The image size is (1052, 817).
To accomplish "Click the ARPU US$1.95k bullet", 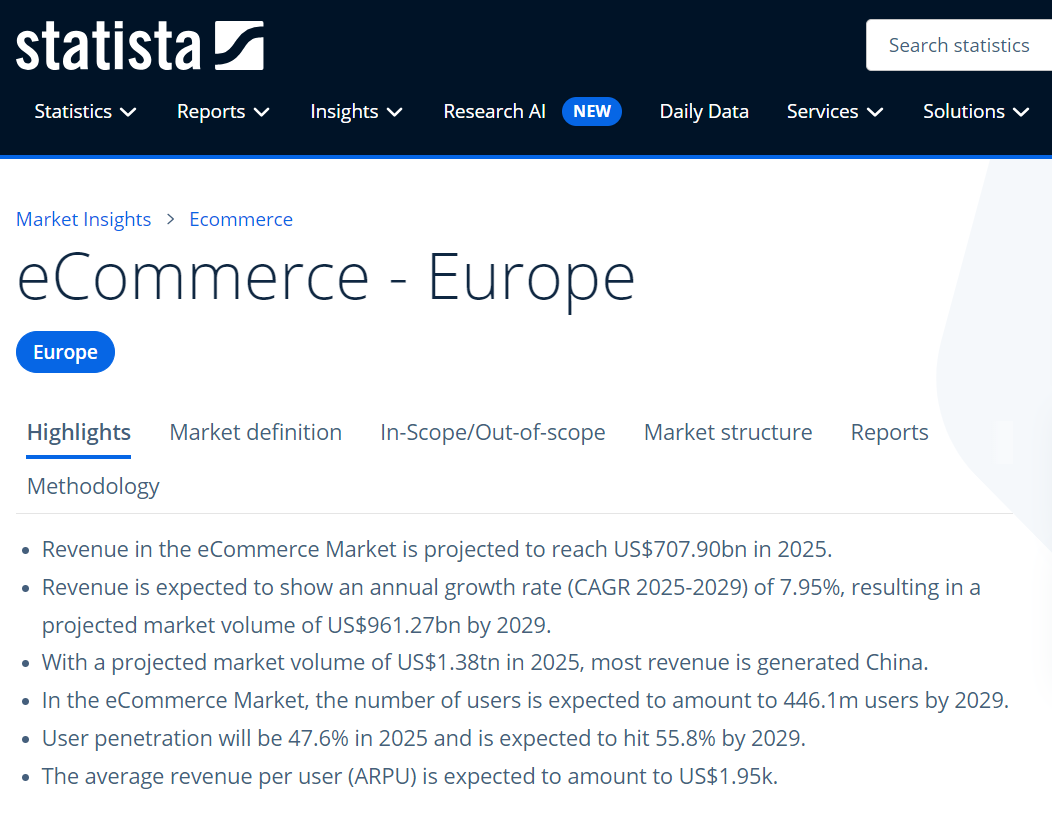I will pyautogui.click(x=410, y=776).
